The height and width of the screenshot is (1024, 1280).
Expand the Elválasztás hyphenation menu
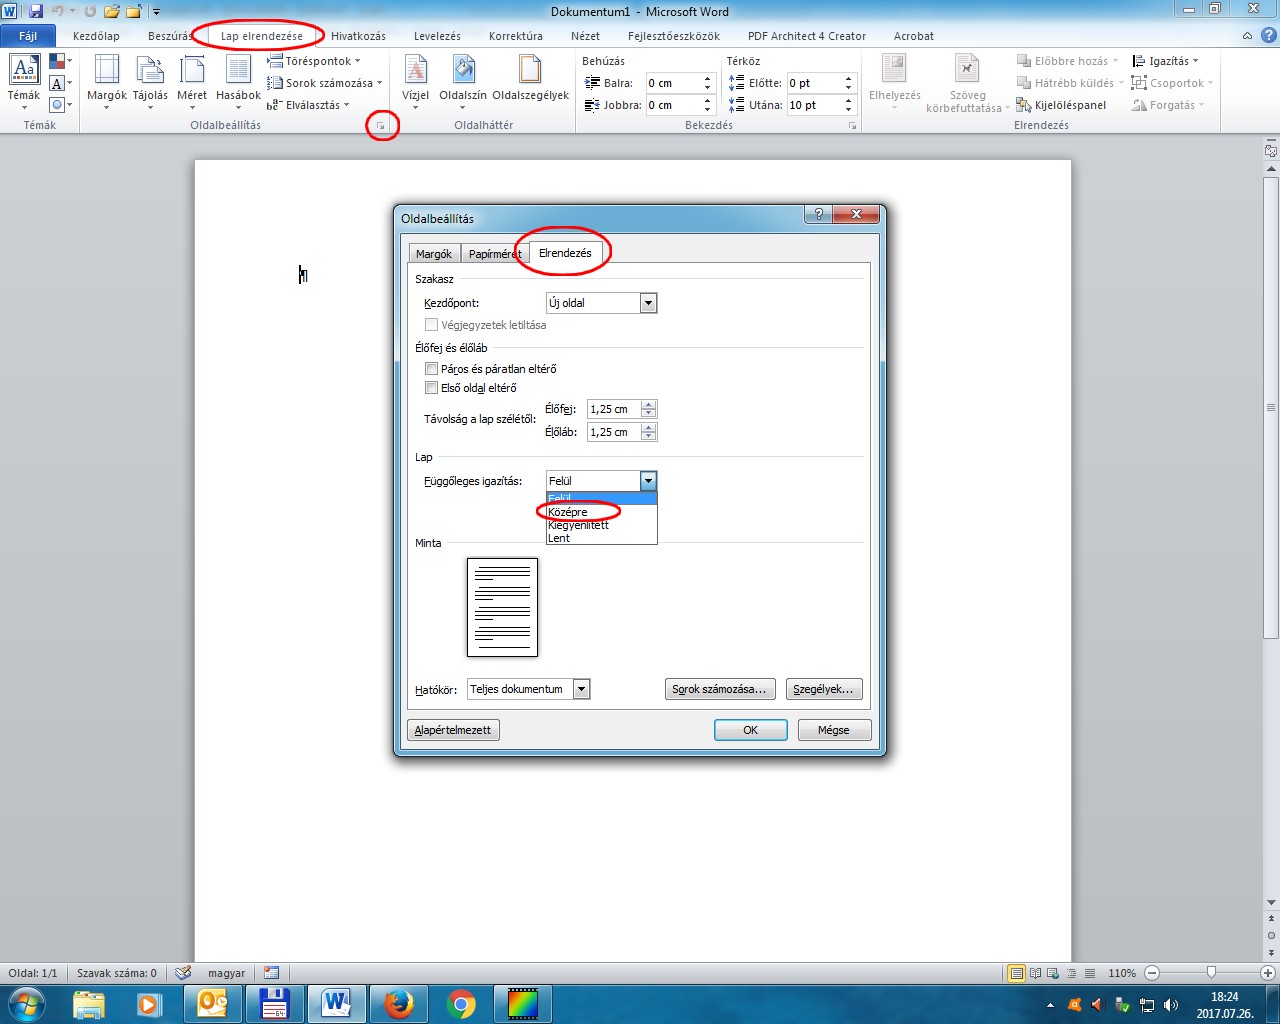[x=308, y=105]
